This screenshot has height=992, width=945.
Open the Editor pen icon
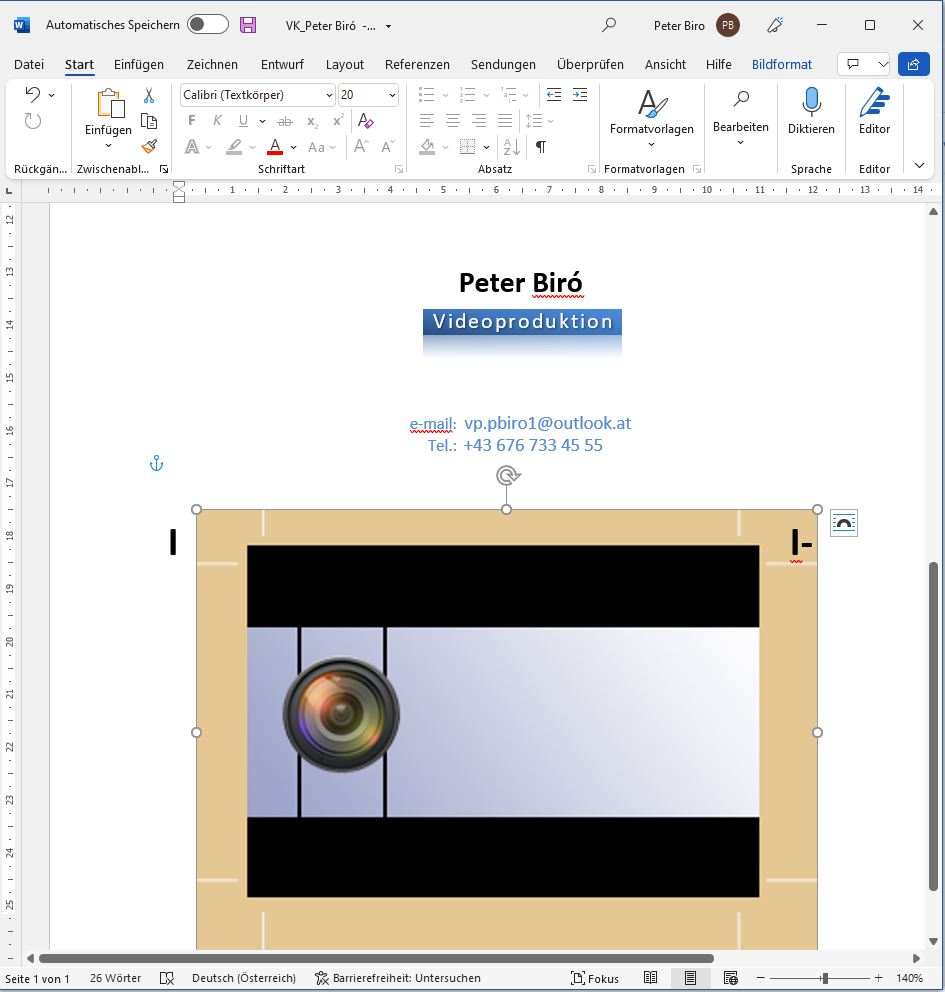click(874, 103)
